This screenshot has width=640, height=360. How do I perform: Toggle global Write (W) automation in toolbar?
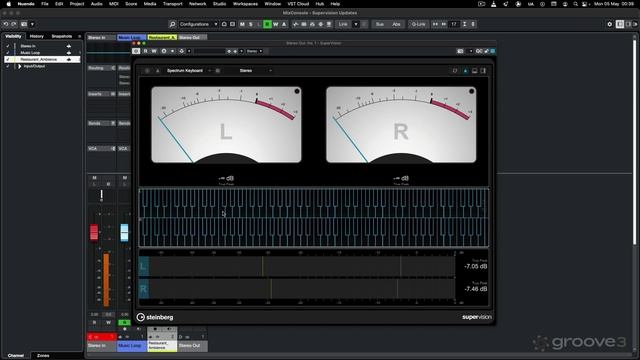click(276, 24)
